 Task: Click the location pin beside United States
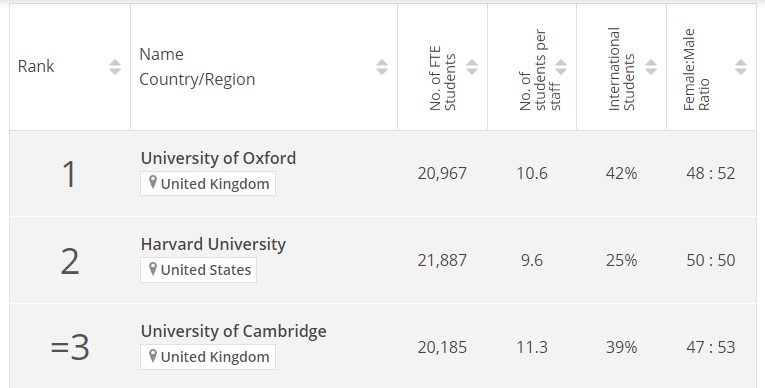tap(153, 269)
